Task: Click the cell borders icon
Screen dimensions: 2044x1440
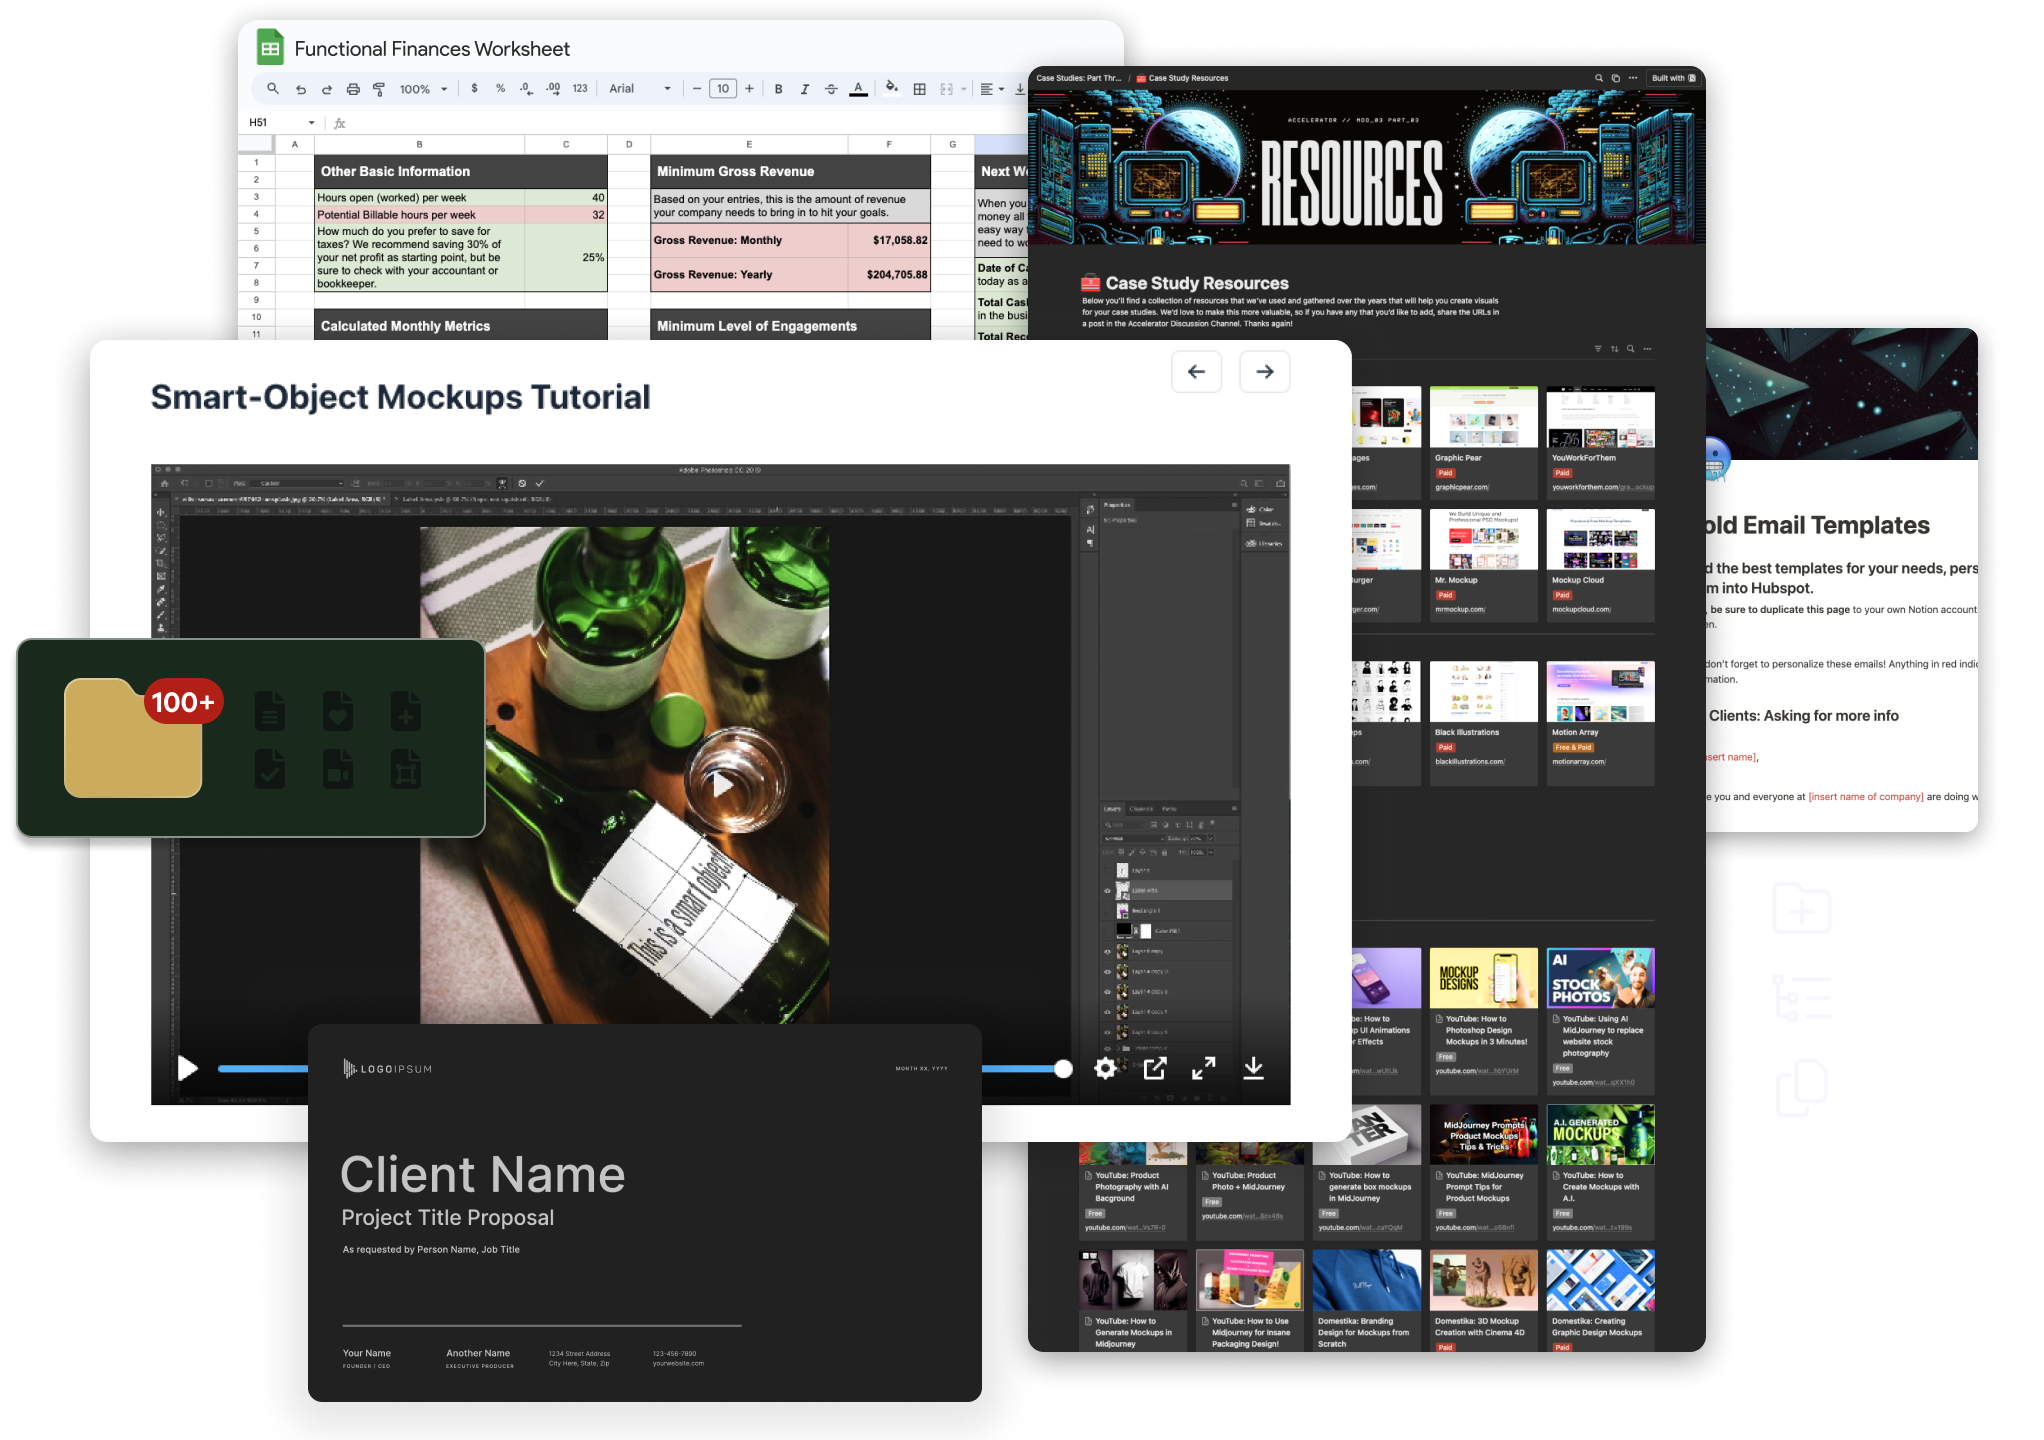Action: (x=920, y=89)
